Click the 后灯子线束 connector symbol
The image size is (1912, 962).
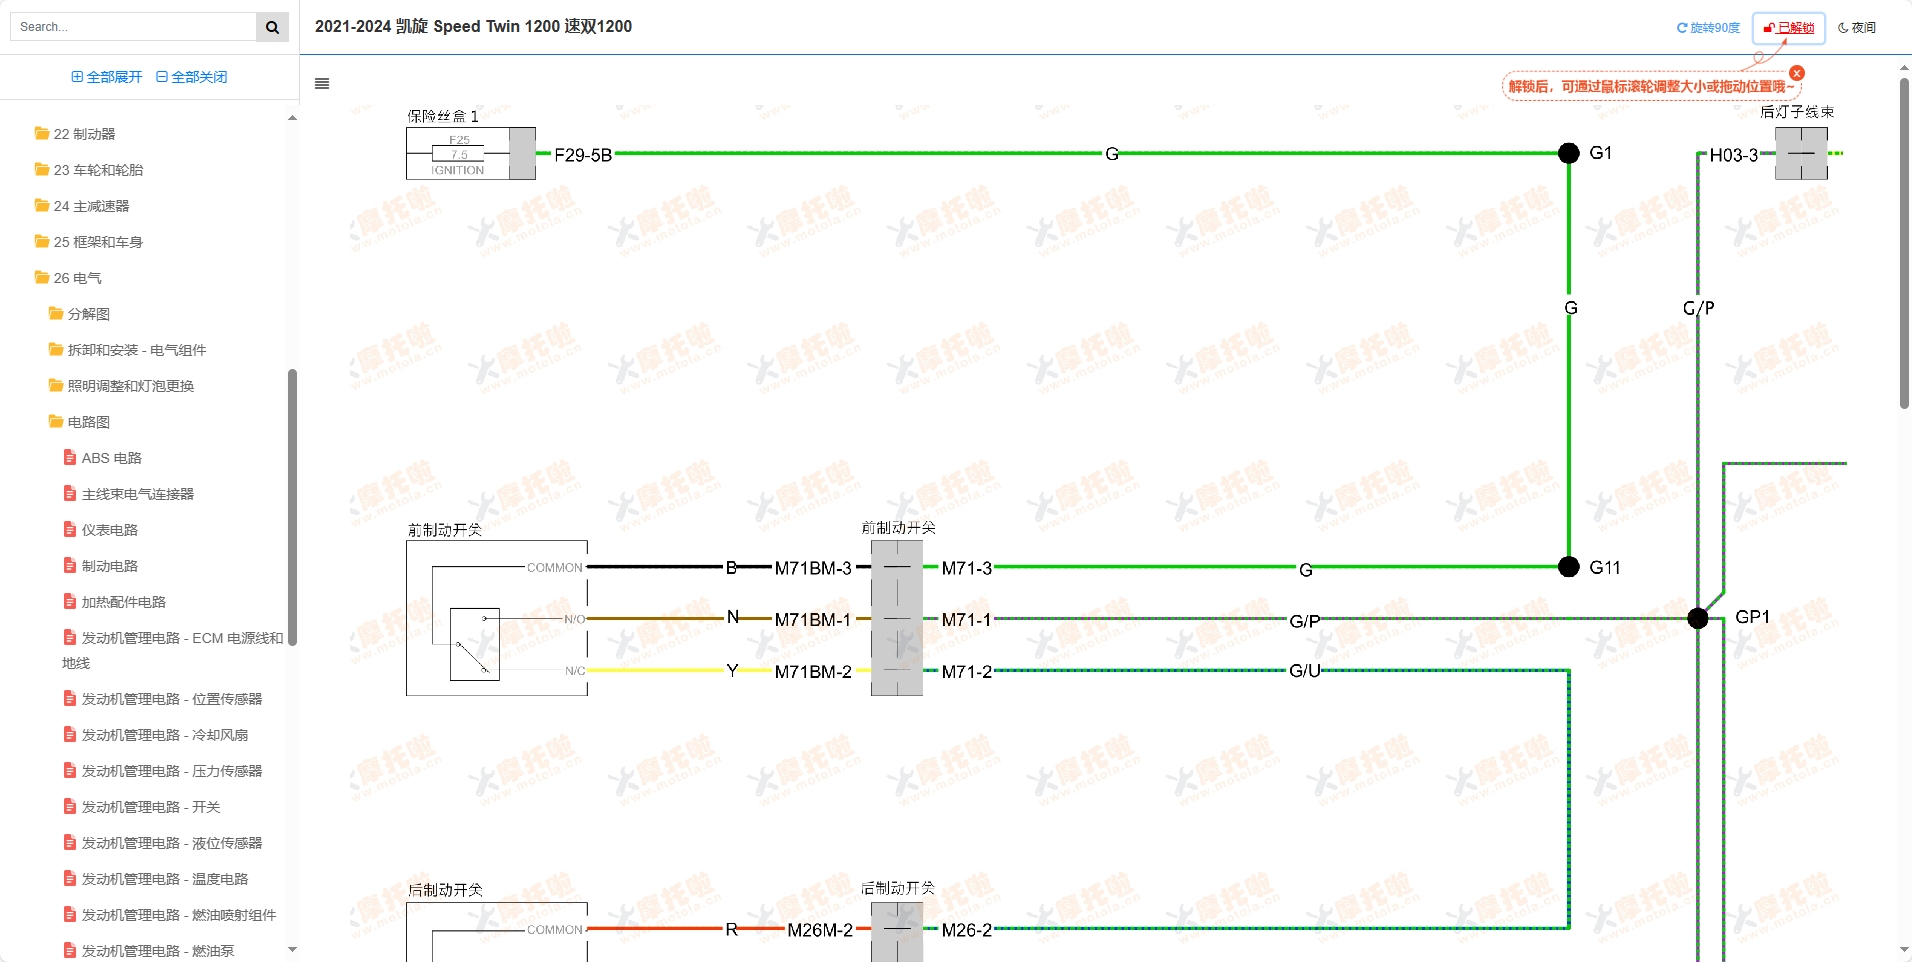1801,154
